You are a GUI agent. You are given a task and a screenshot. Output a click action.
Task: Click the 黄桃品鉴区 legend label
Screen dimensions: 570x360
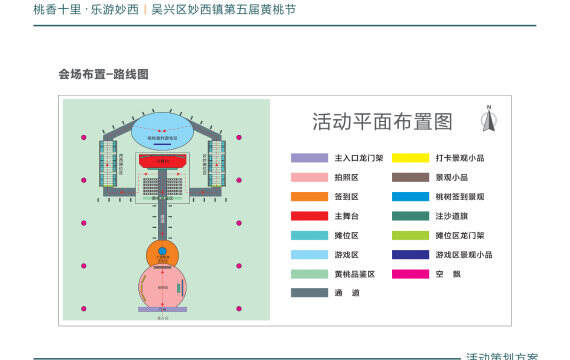click(354, 274)
